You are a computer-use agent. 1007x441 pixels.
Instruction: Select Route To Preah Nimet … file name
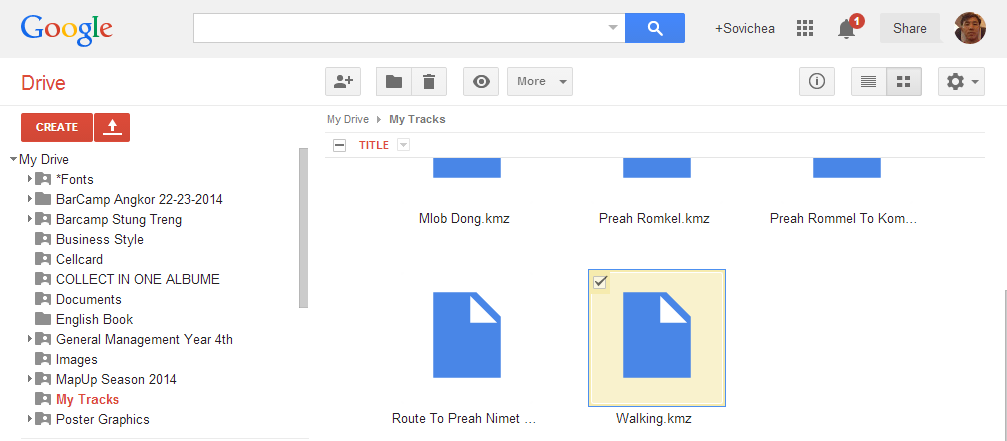464,419
